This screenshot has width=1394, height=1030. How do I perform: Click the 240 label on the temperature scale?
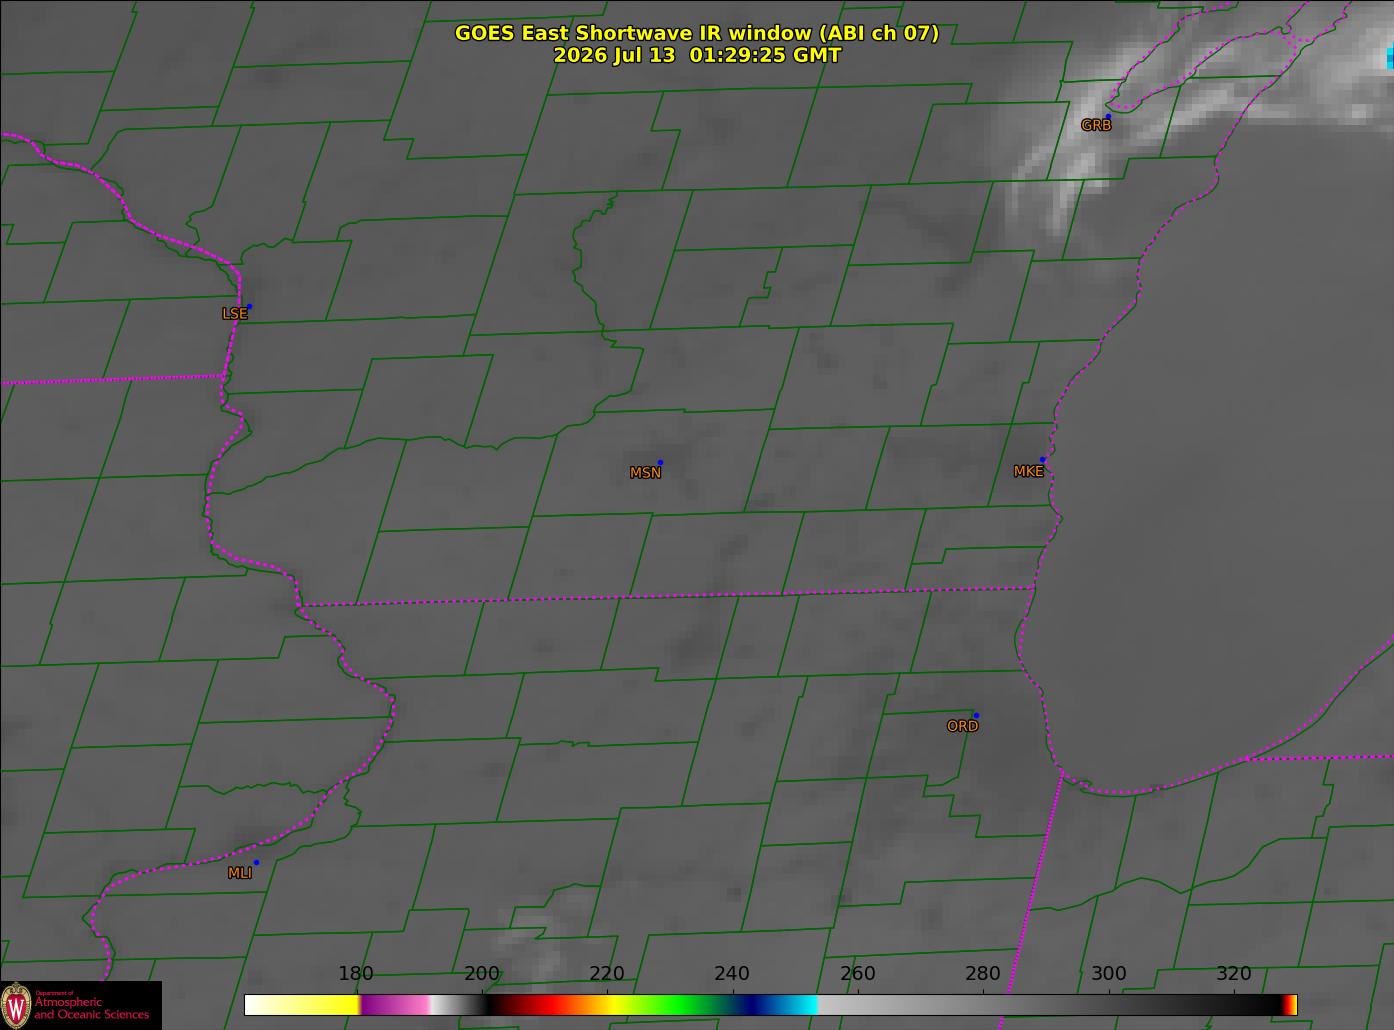tap(732, 974)
